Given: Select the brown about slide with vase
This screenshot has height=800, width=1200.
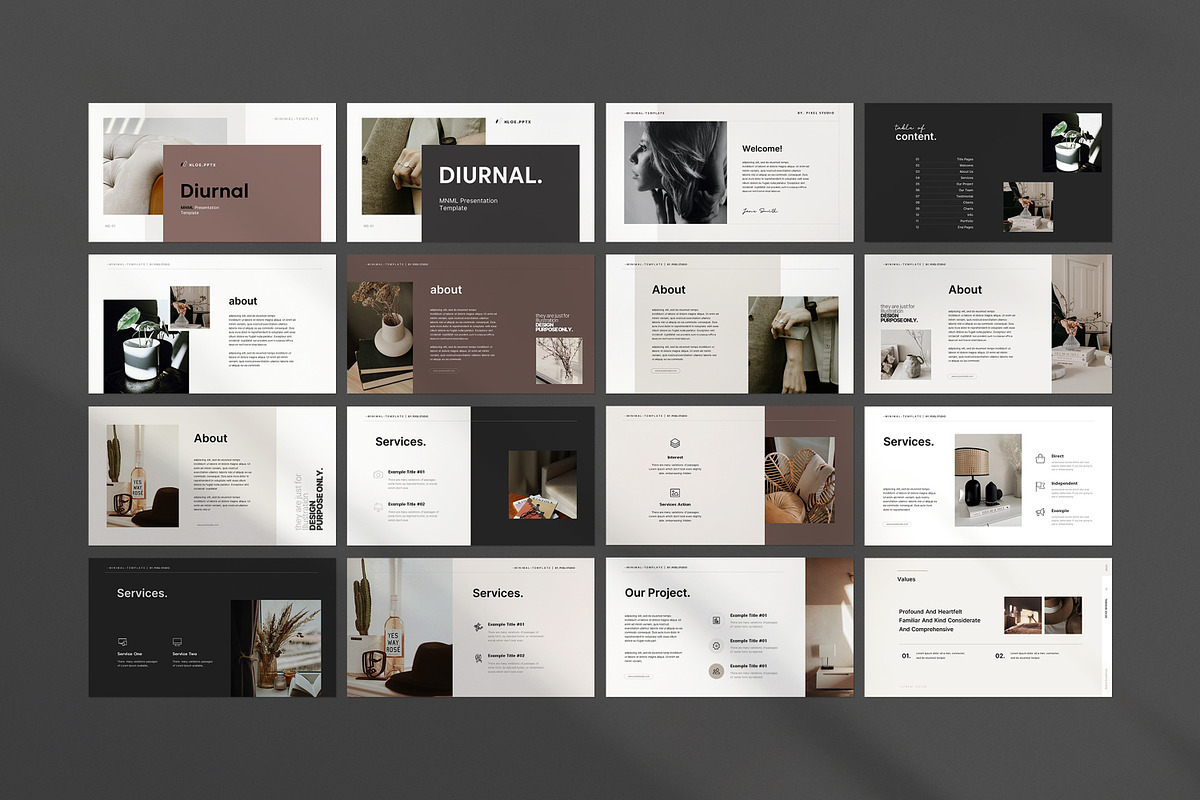Looking at the screenshot, I should 470,324.
